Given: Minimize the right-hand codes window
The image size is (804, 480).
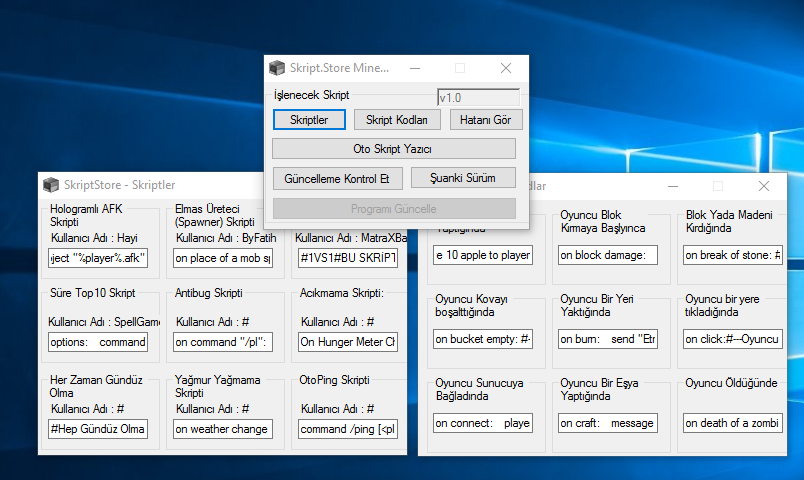Looking at the screenshot, I should 673,186.
